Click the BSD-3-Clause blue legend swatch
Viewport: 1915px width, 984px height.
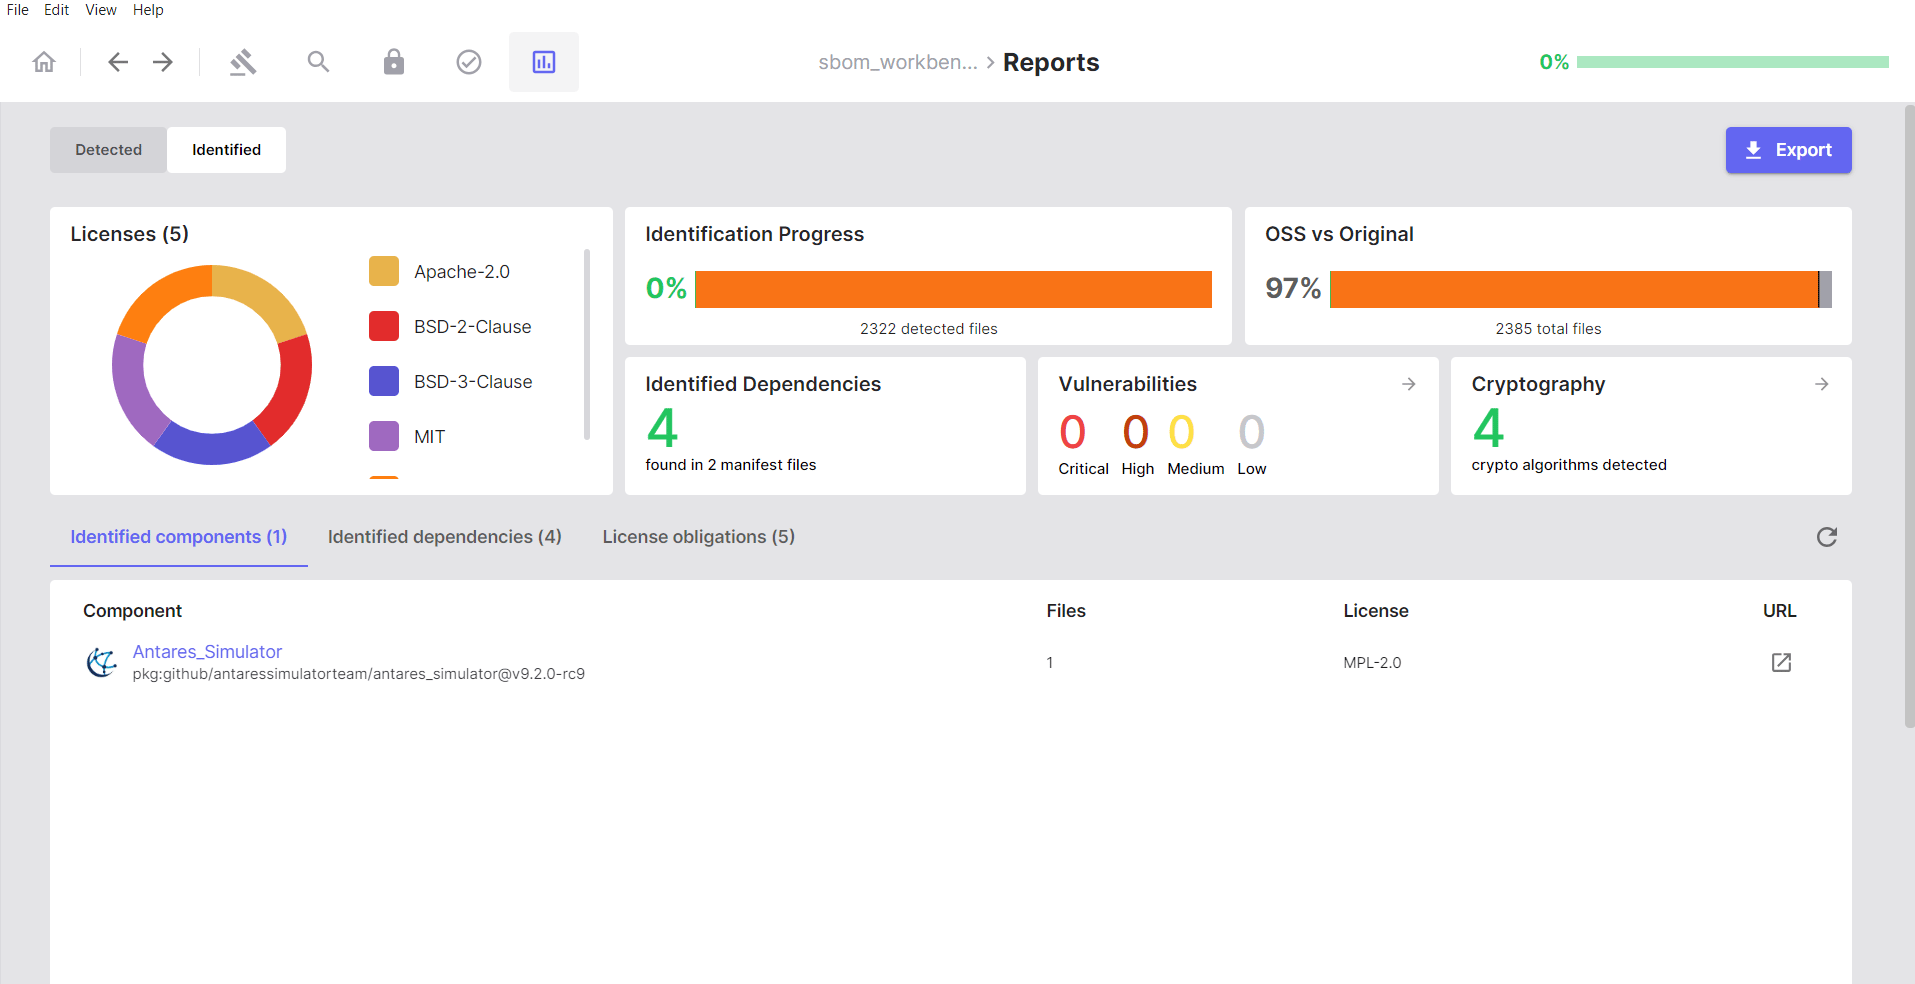point(384,382)
